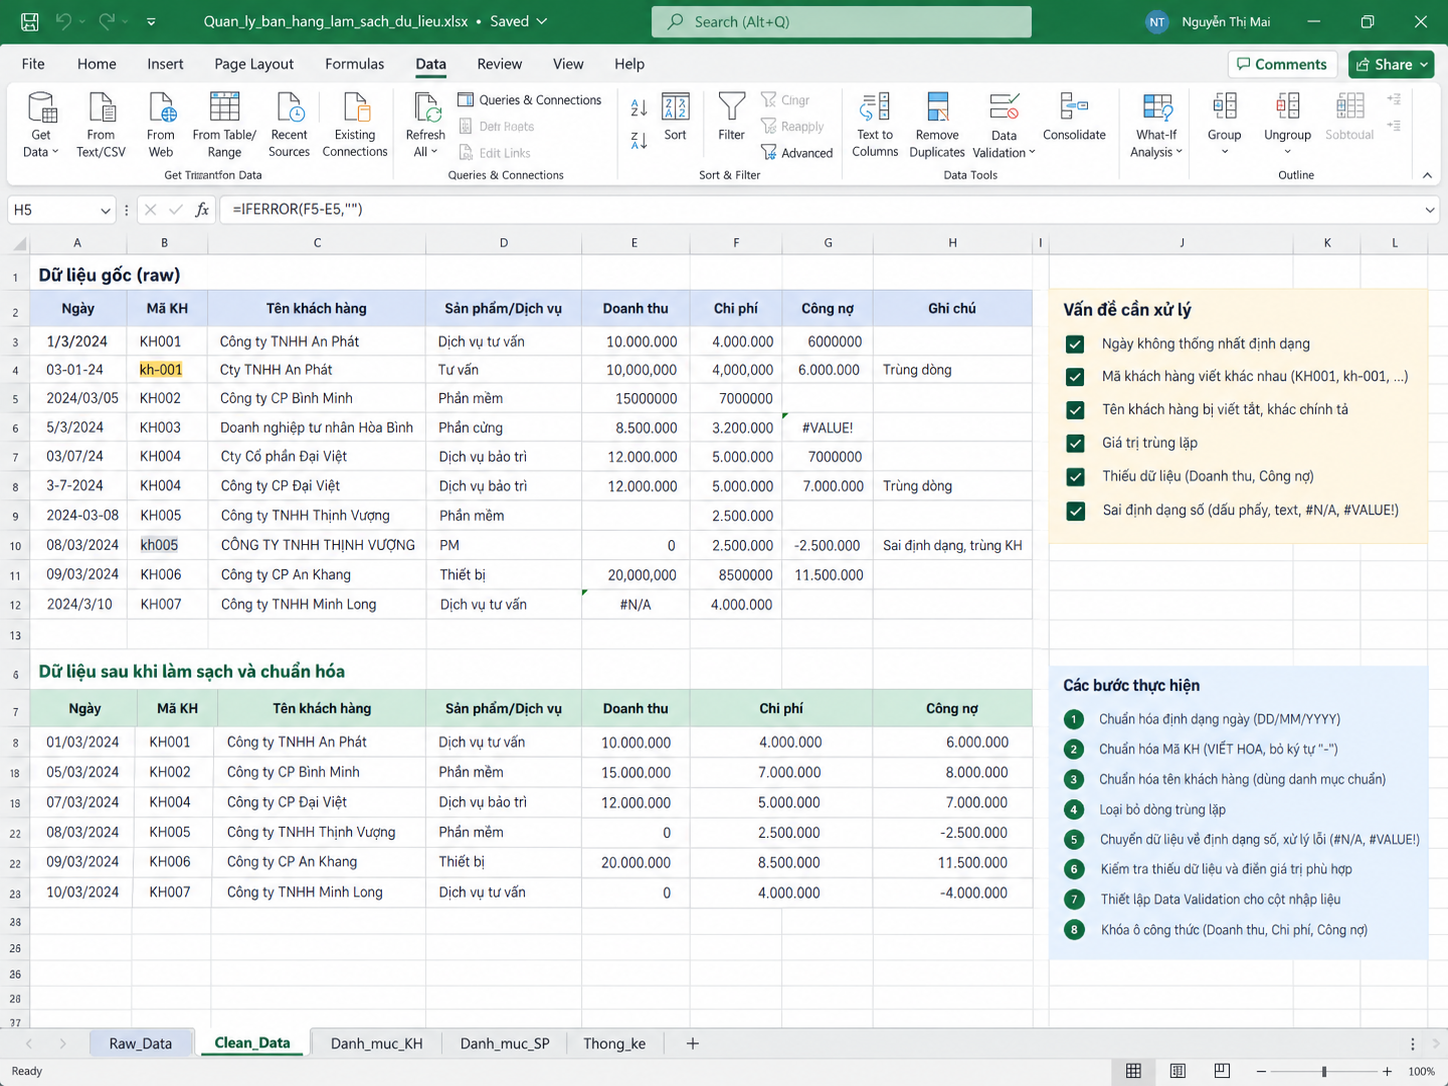Open the Consolidate tool

1074,116
